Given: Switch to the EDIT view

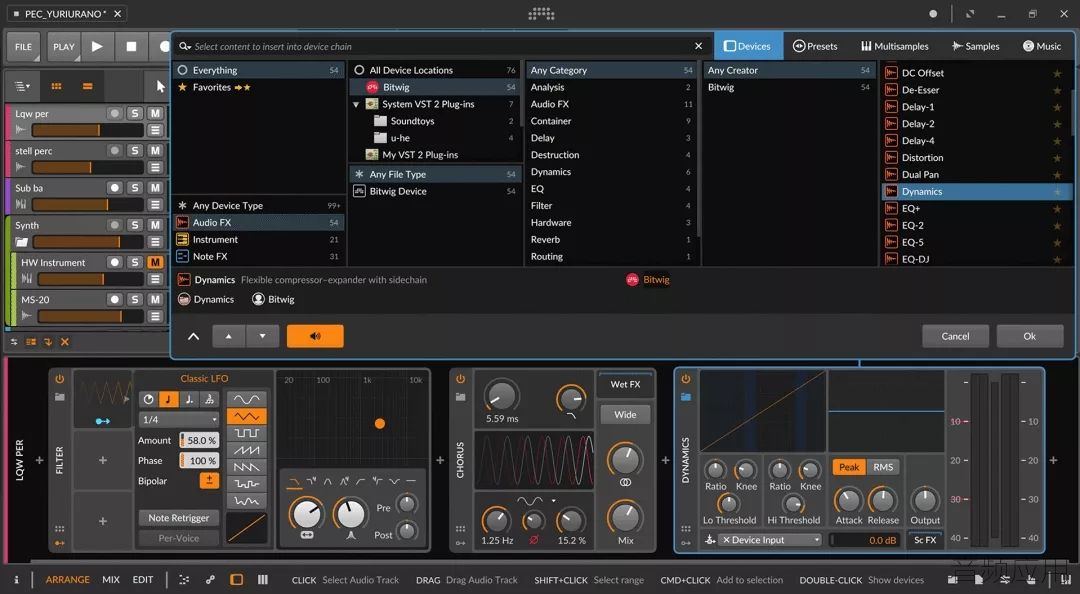Looking at the screenshot, I should coord(143,580).
